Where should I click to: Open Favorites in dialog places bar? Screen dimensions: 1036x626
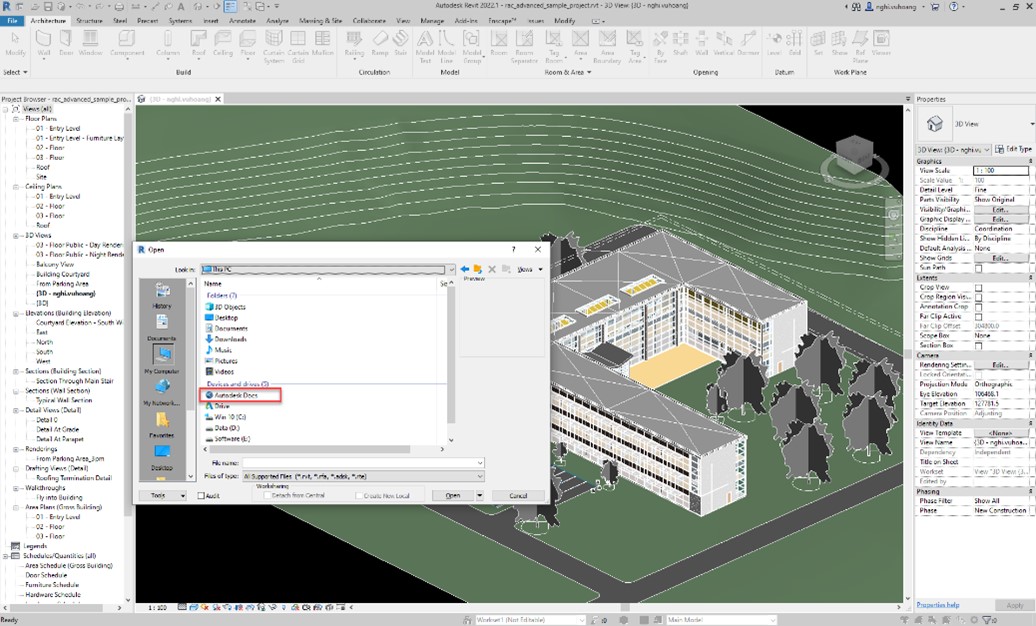point(162,425)
